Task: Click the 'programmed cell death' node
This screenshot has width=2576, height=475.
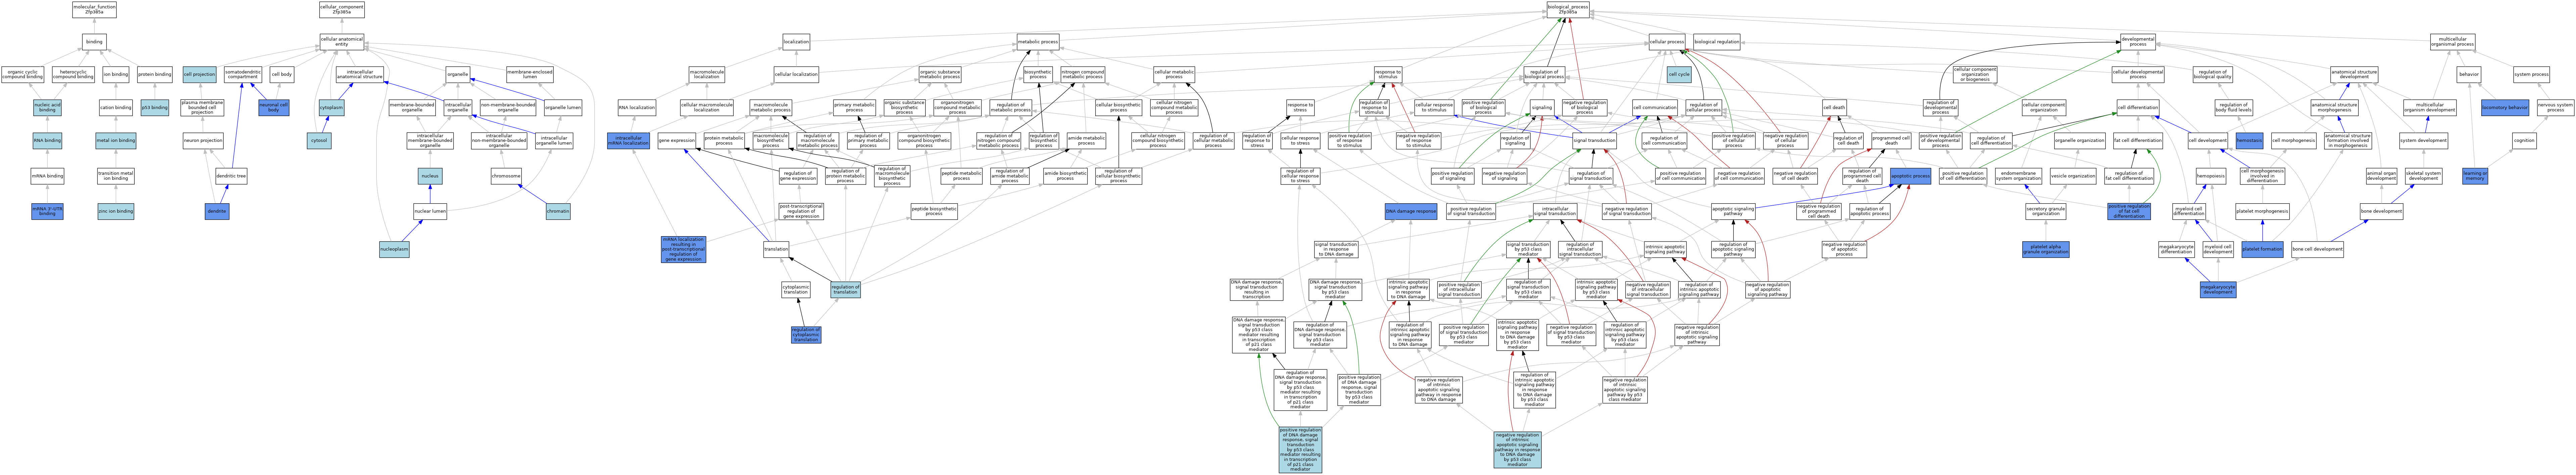Action: (1890, 141)
